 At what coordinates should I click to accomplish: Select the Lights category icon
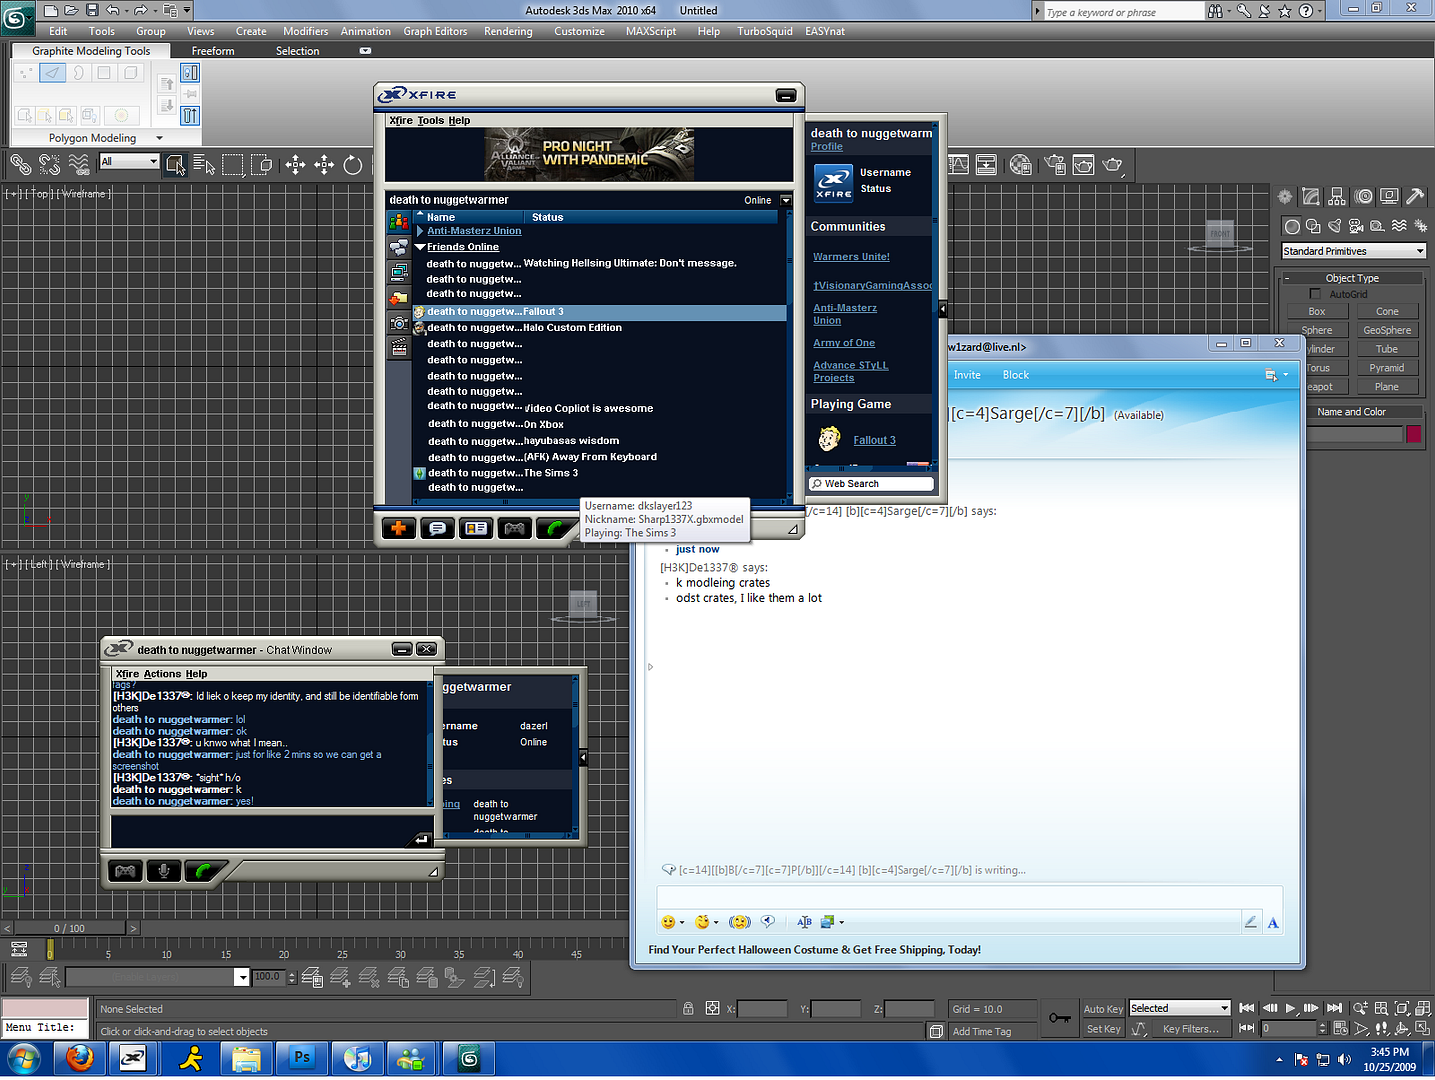tap(1334, 226)
